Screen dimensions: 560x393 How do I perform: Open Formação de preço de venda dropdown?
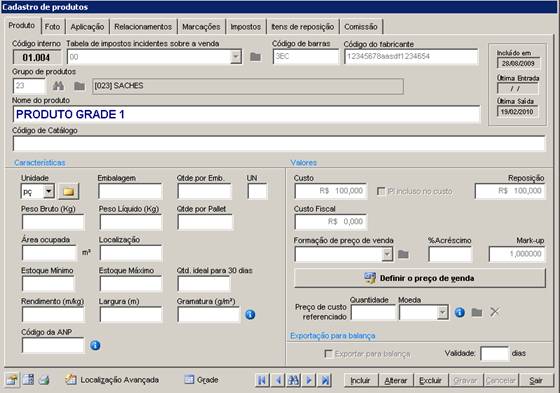387,254
